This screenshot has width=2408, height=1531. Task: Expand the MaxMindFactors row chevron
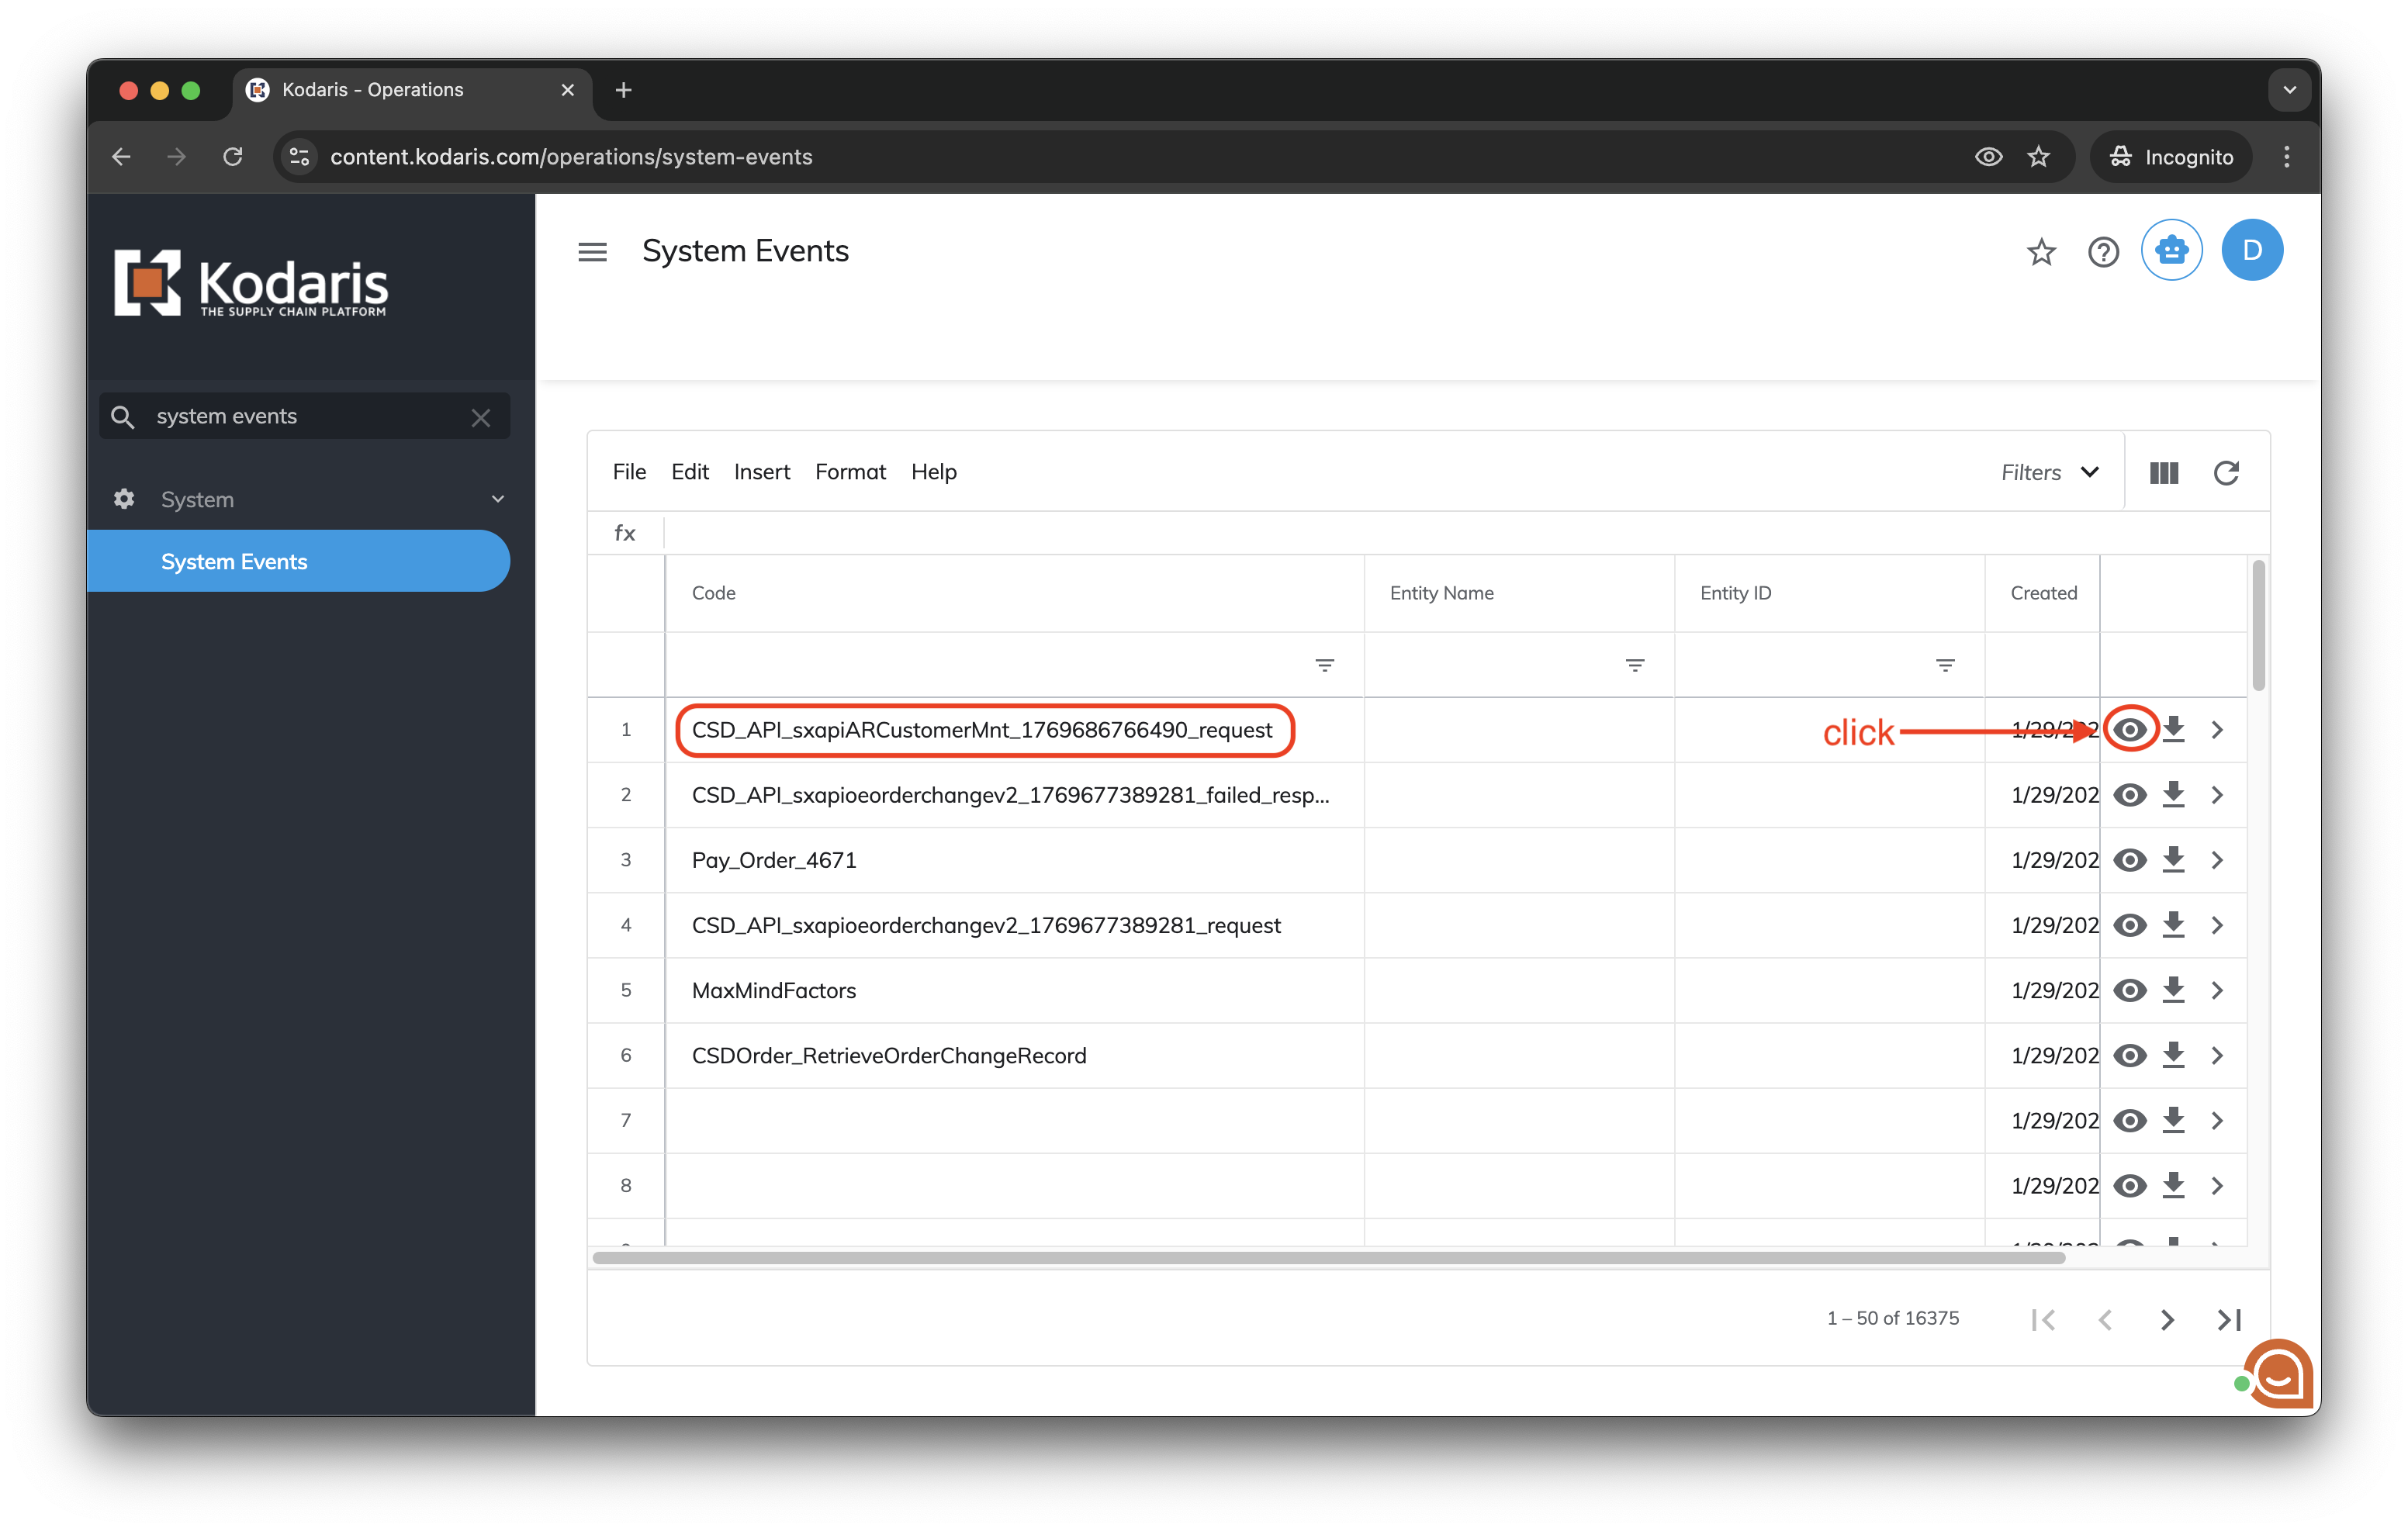pyautogui.click(x=2217, y=990)
